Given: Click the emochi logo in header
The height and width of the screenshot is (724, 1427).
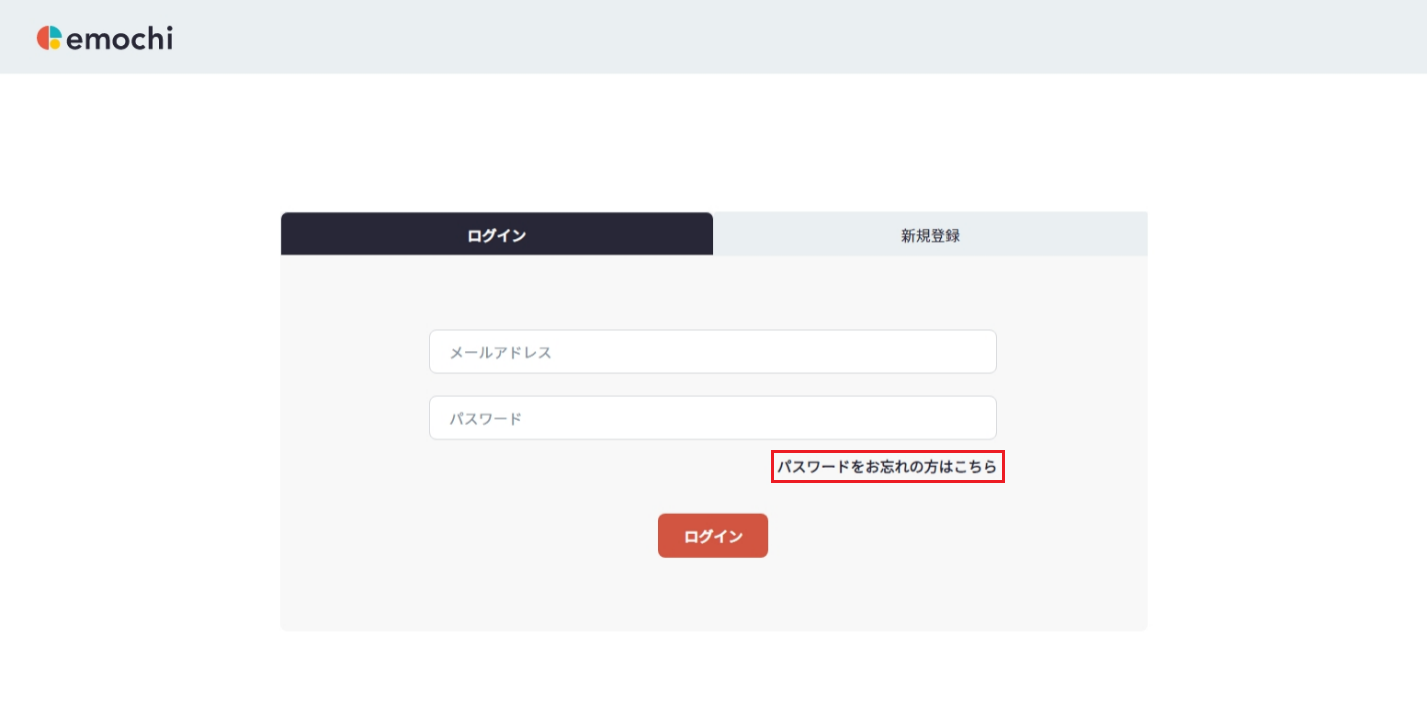Looking at the screenshot, I should pos(104,38).
